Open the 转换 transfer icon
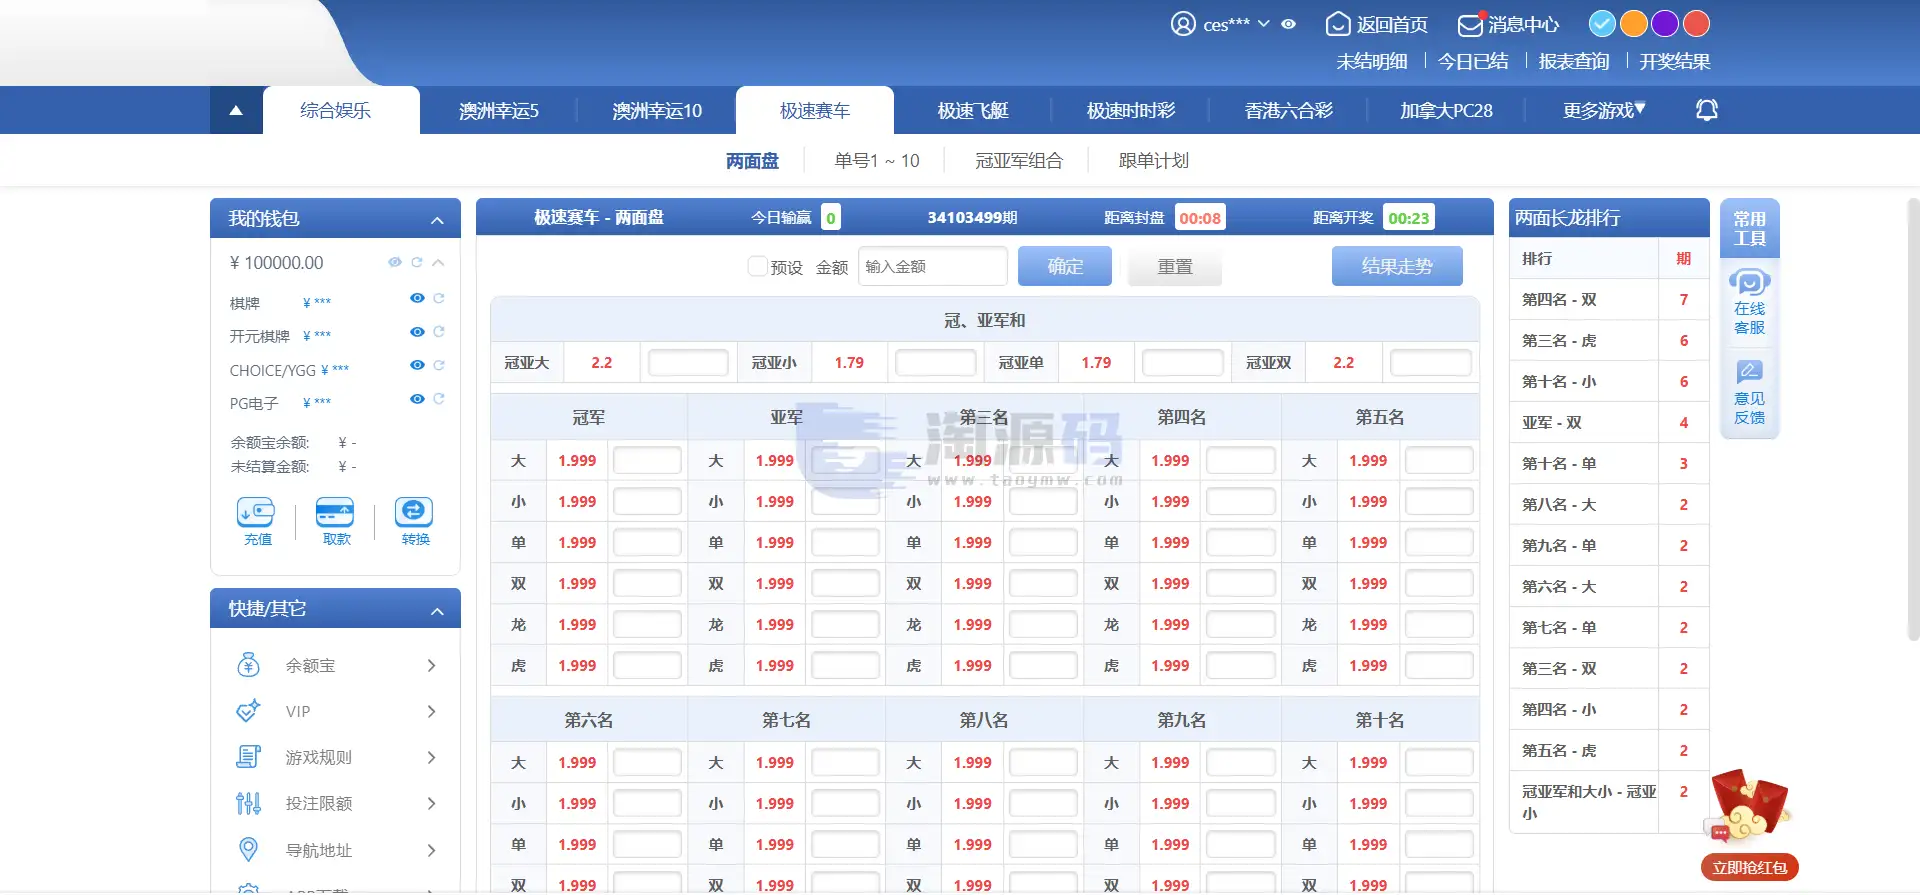The height and width of the screenshot is (895, 1920). pos(414,512)
